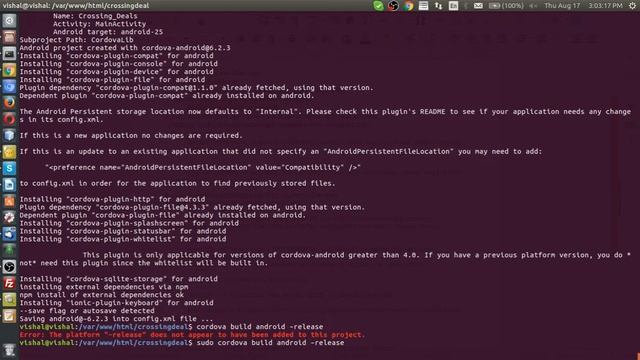The width and height of the screenshot is (640, 360).
Task: Open Skype from the launcher
Action: click(9, 168)
